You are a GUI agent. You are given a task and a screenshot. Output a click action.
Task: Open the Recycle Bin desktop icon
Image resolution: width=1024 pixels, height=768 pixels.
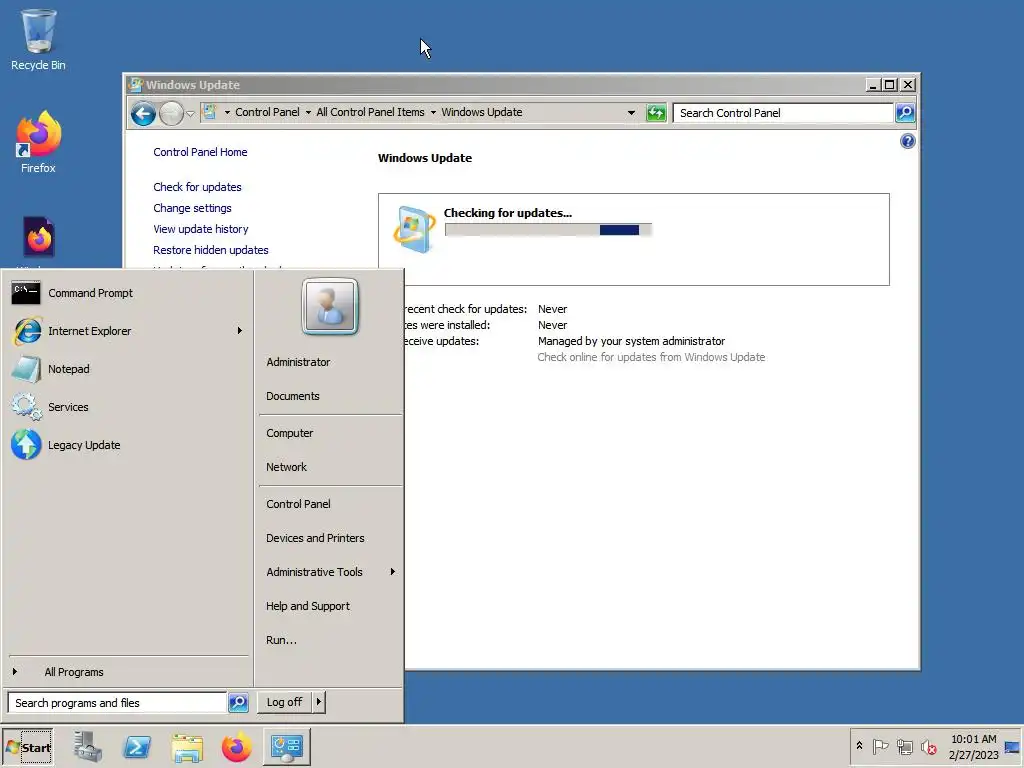point(38,39)
